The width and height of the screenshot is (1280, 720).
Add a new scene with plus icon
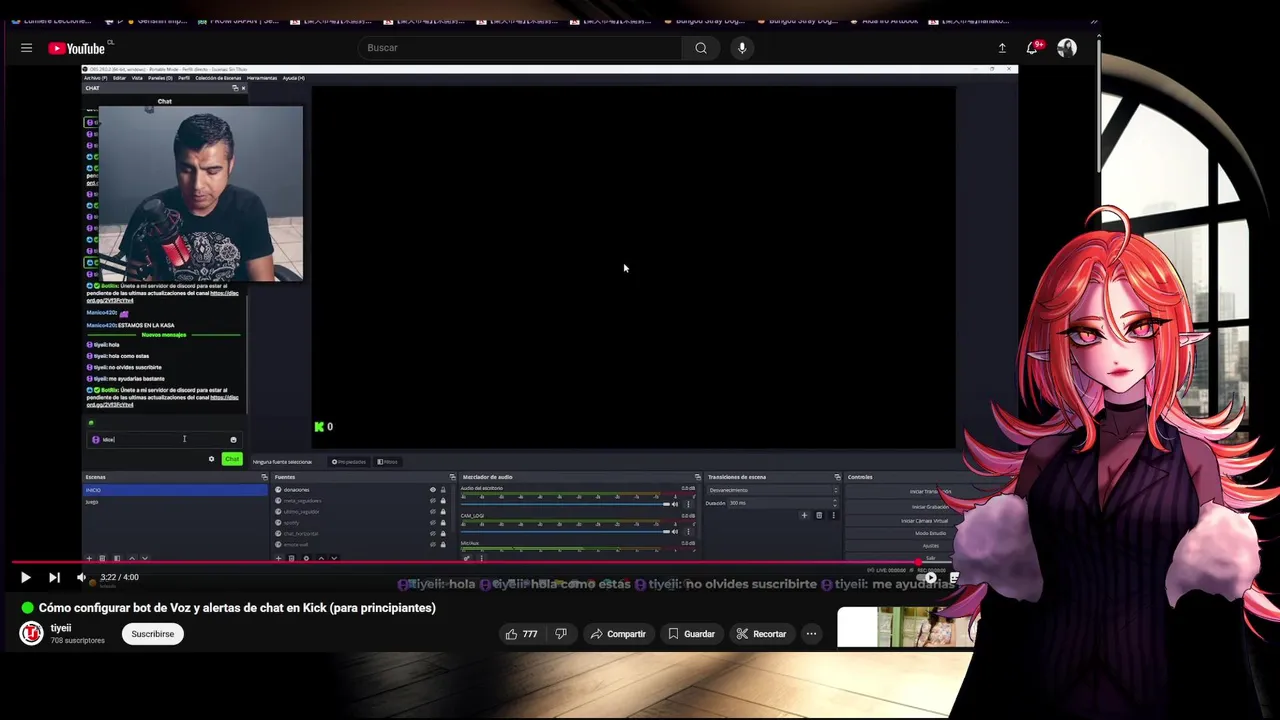(89, 558)
